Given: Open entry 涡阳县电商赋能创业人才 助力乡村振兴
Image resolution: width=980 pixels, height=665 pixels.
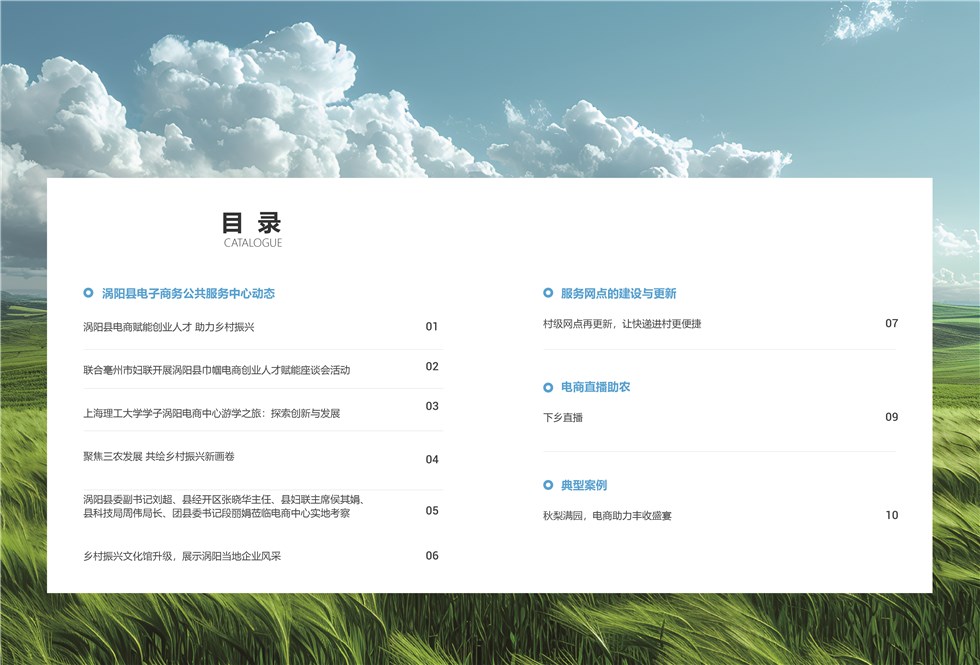Looking at the screenshot, I should pyautogui.click(x=169, y=327).
